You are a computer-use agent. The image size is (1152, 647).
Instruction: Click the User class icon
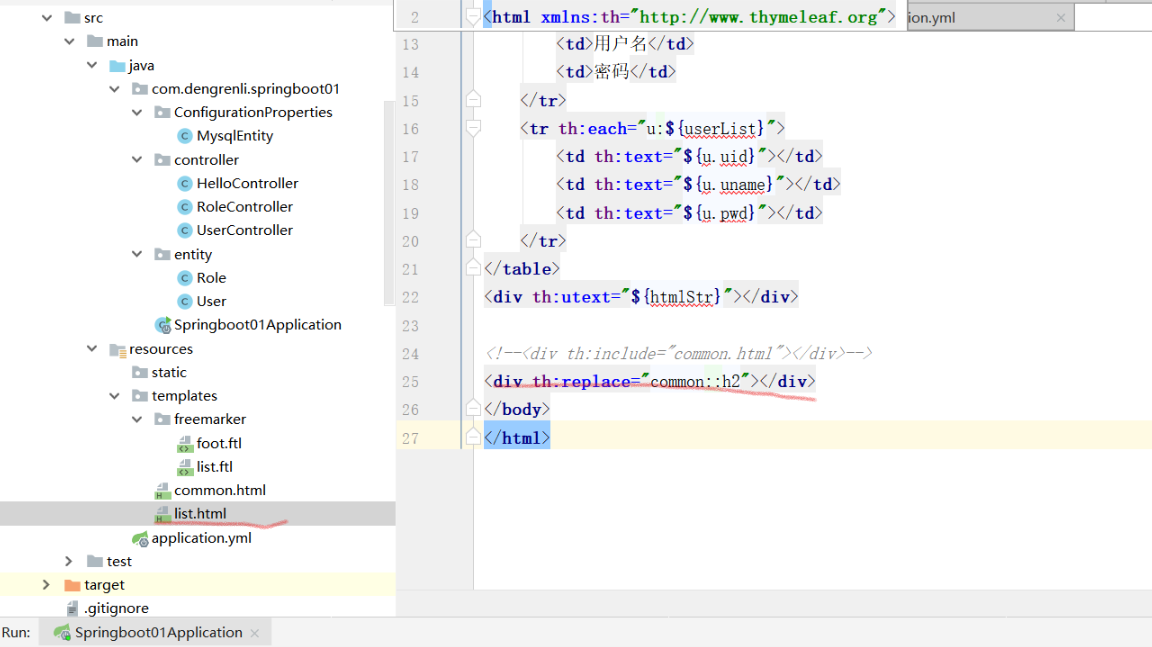(x=185, y=301)
